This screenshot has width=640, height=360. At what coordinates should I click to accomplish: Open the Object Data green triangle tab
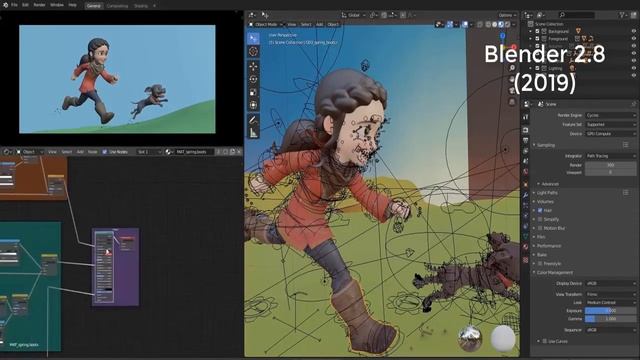[x=526, y=236]
